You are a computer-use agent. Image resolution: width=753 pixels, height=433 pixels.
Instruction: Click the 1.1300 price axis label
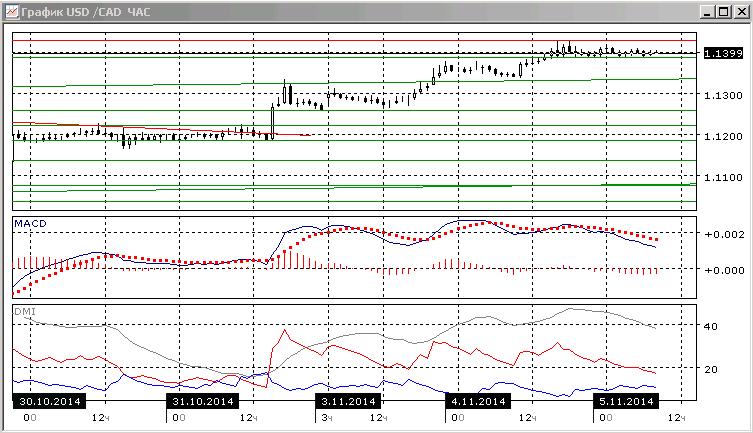click(723, 95)
